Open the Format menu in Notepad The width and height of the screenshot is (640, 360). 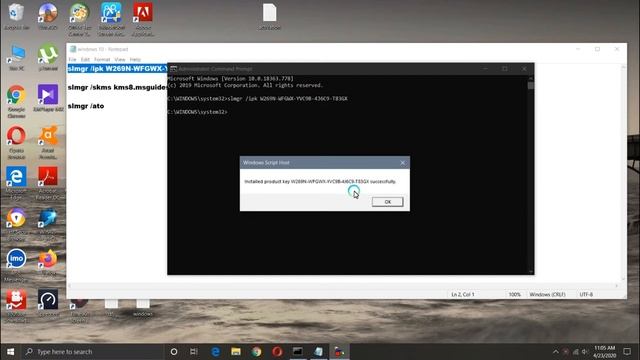[x=102, y=60]
